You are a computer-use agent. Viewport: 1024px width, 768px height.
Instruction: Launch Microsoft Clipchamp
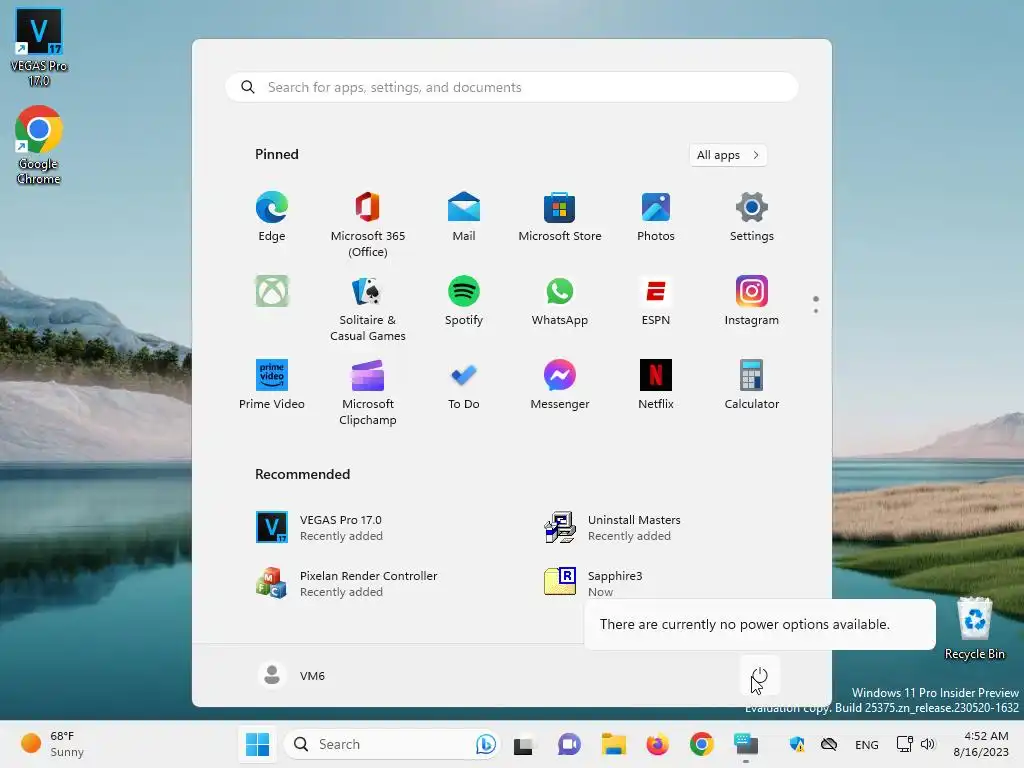pyautogui.click(x=368, y=392)
